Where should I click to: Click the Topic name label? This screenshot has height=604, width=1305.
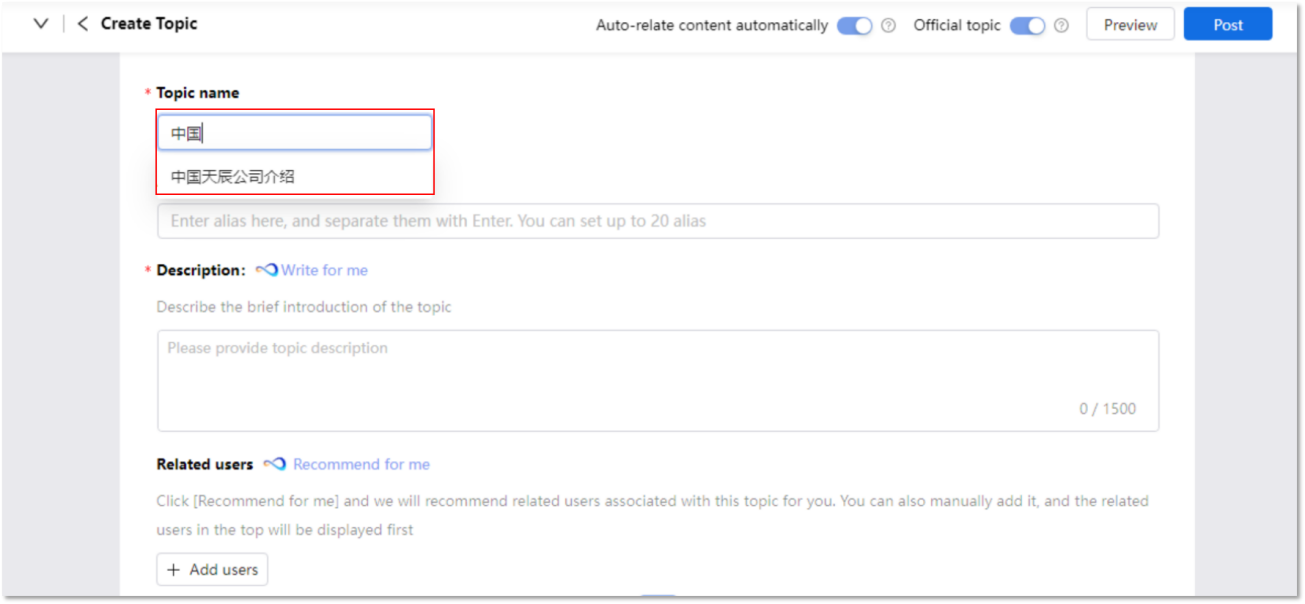(x=197, y=93)
